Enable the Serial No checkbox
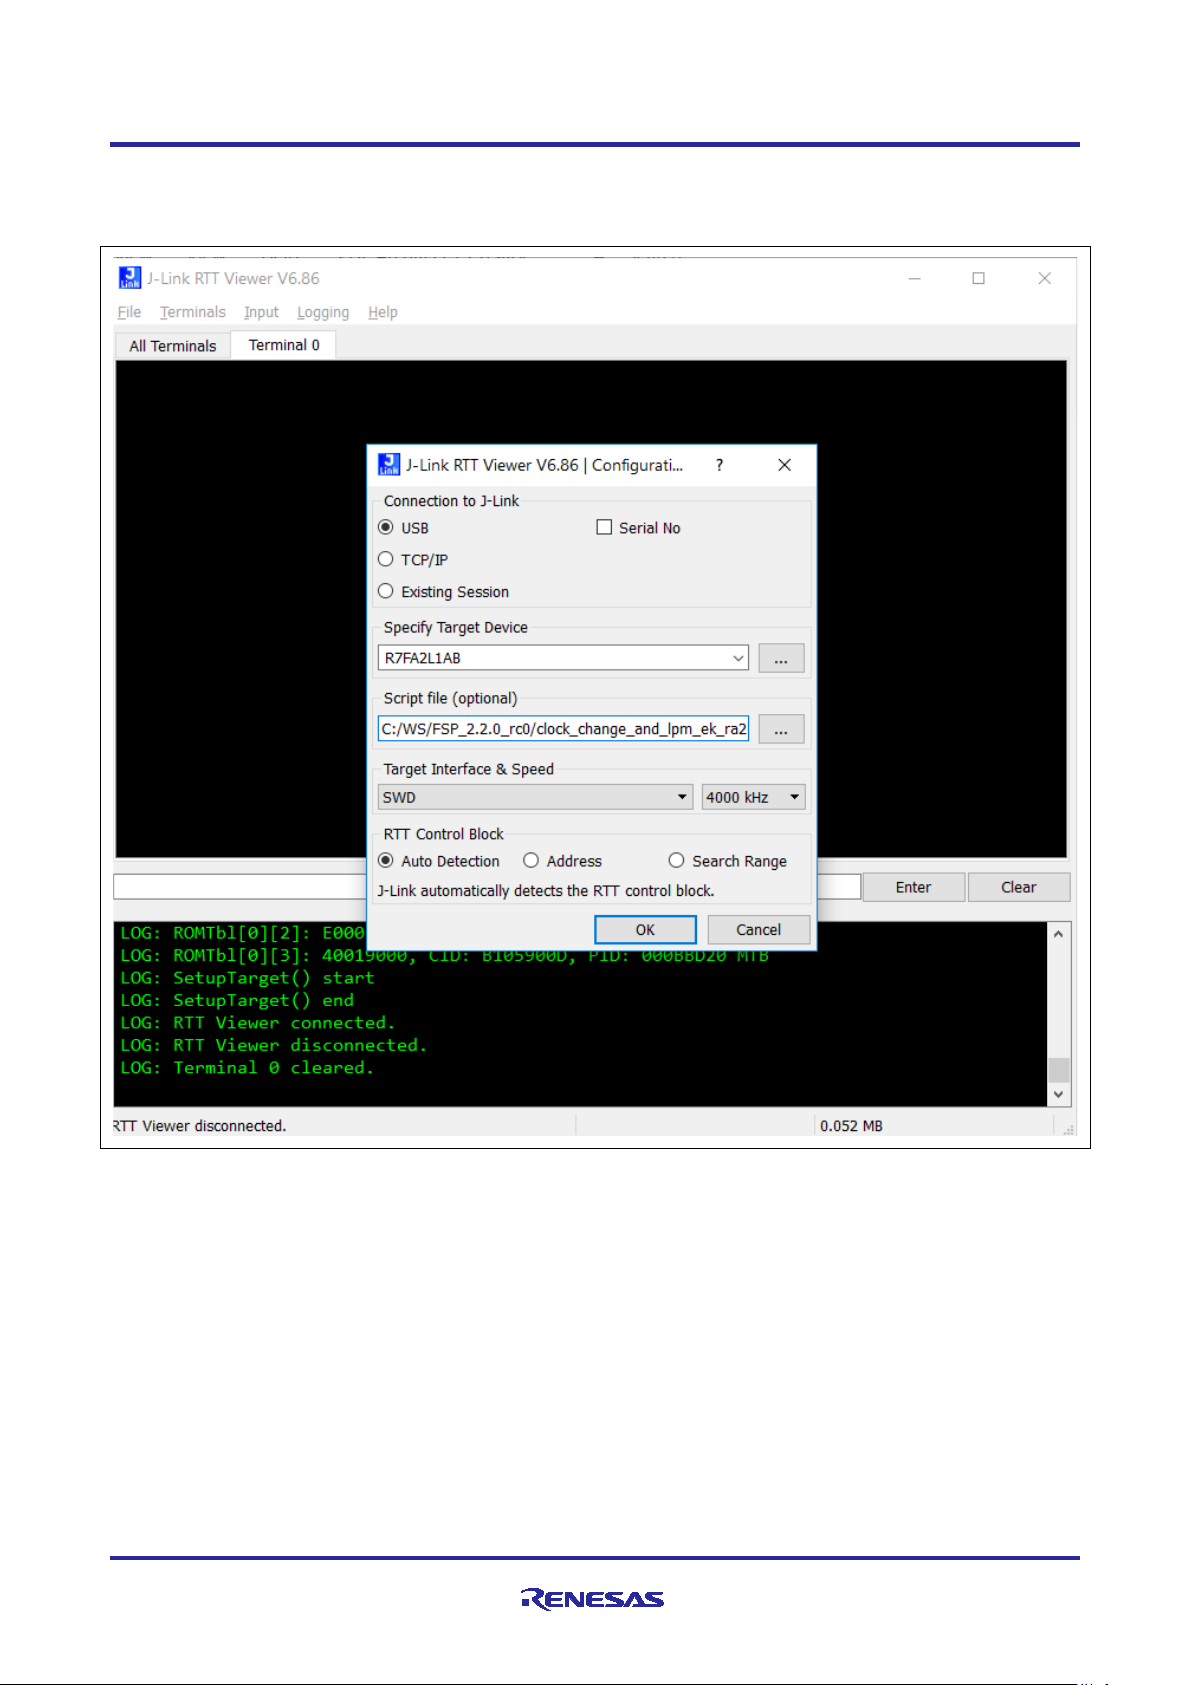This screenshot has height=1685, width=1192. (x=604, y=527)
